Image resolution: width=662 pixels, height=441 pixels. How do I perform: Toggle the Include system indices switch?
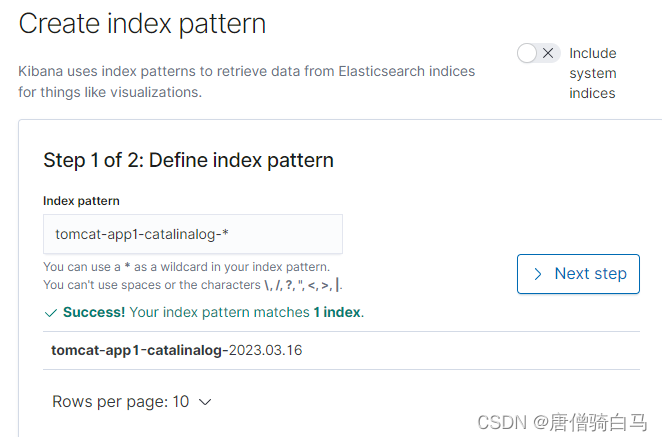tap(538, 54)
